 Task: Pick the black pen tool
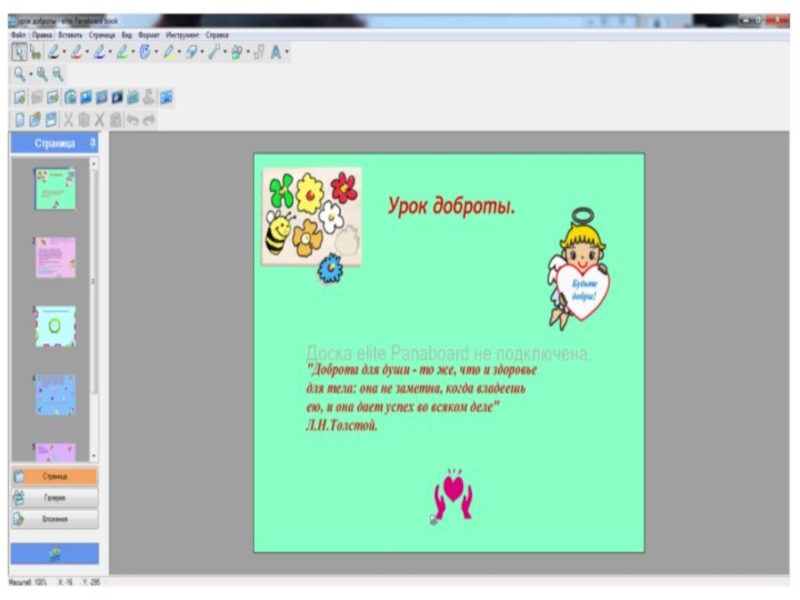coord(52,52)
